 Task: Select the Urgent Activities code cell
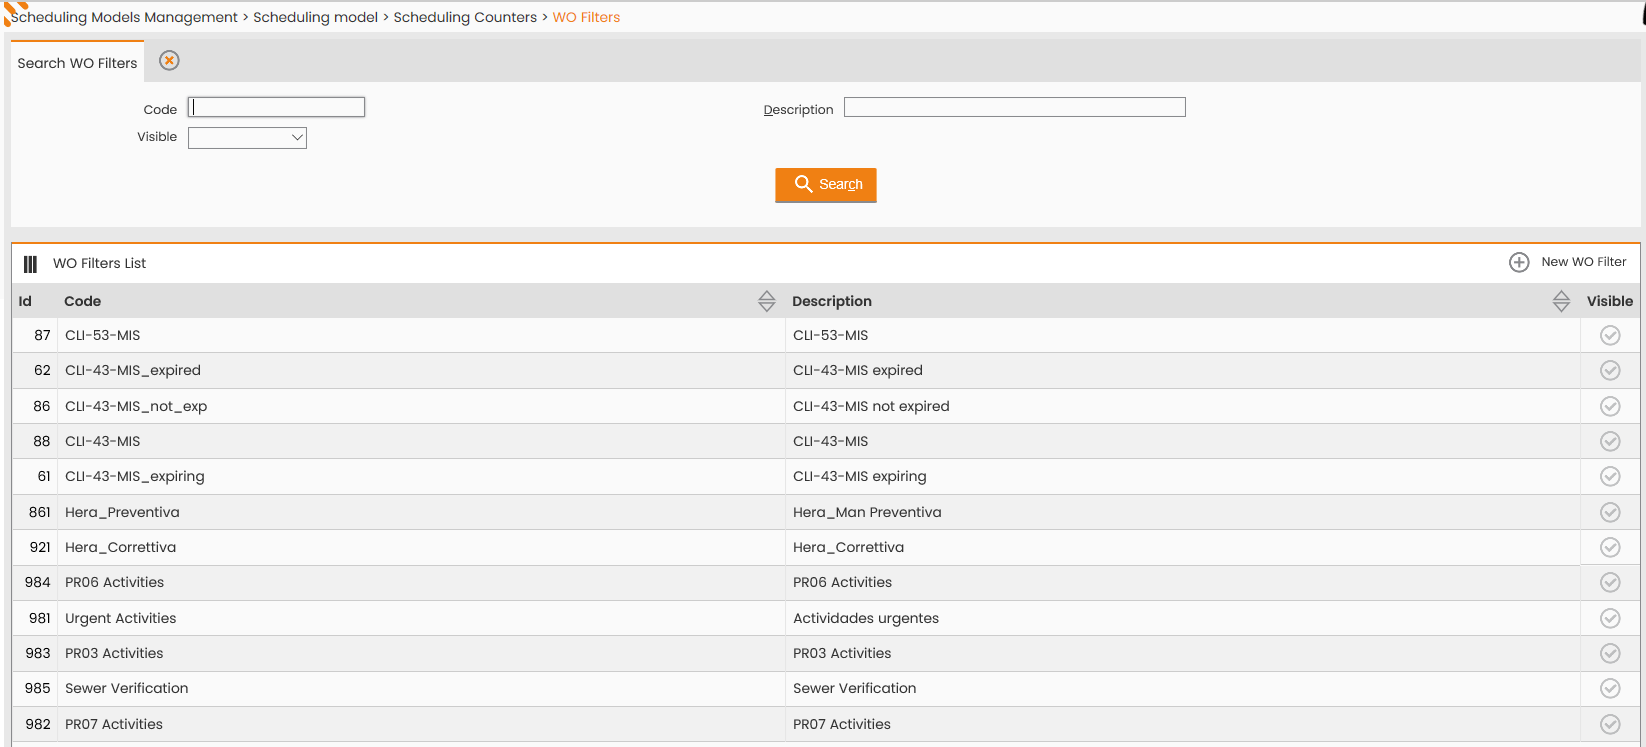(x=421, y=618)
